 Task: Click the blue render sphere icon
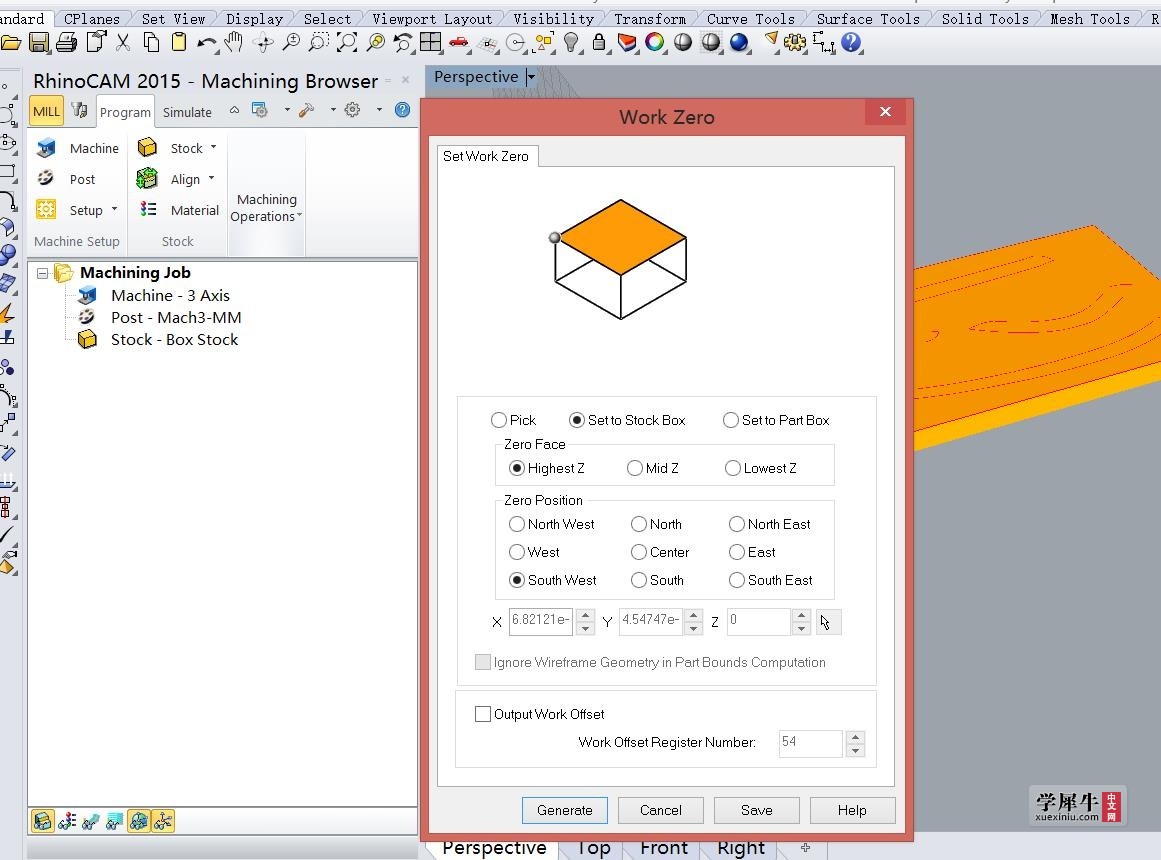click(739, 42)
